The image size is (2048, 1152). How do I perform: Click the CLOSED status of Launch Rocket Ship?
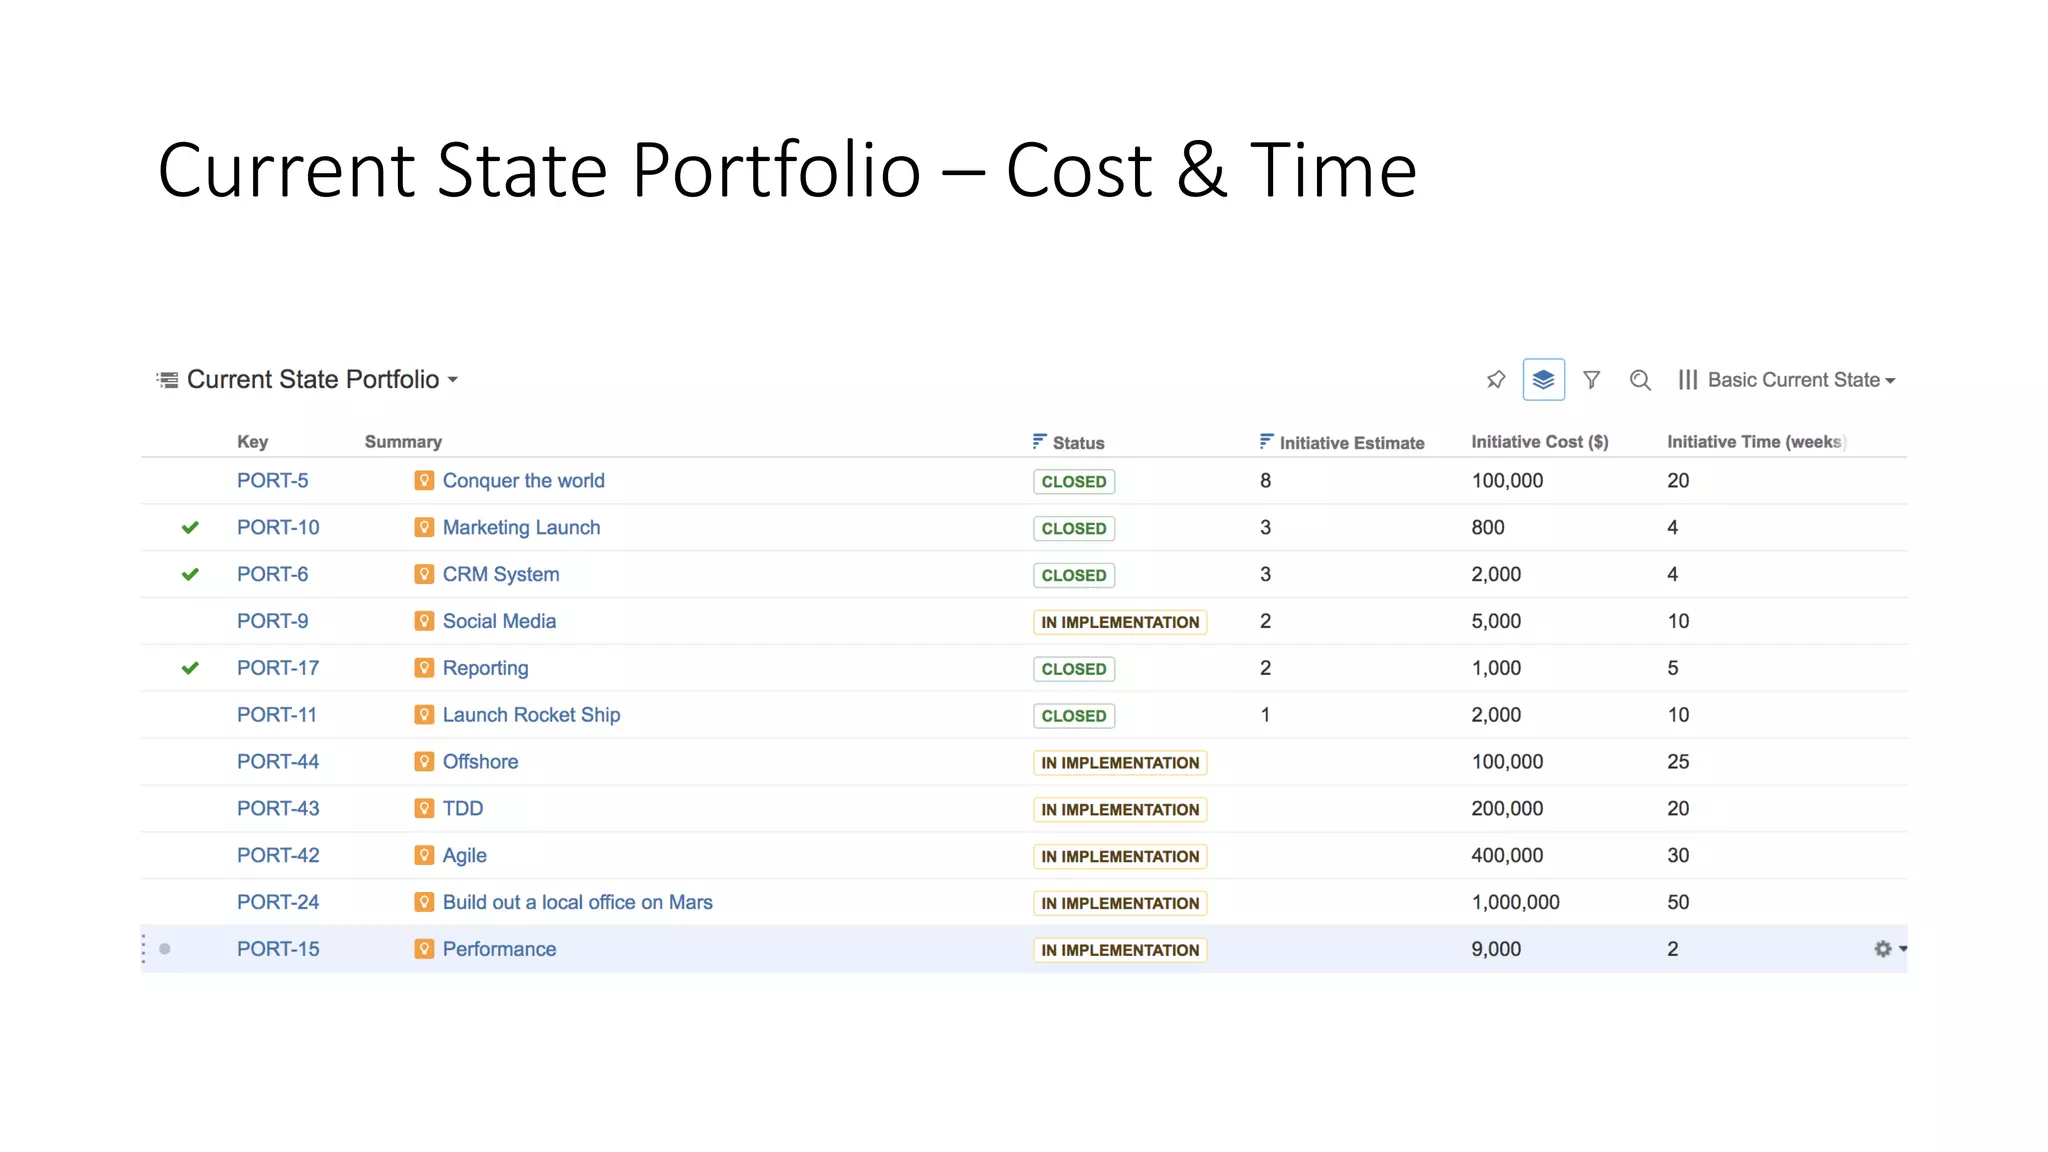click(1074, 716)
